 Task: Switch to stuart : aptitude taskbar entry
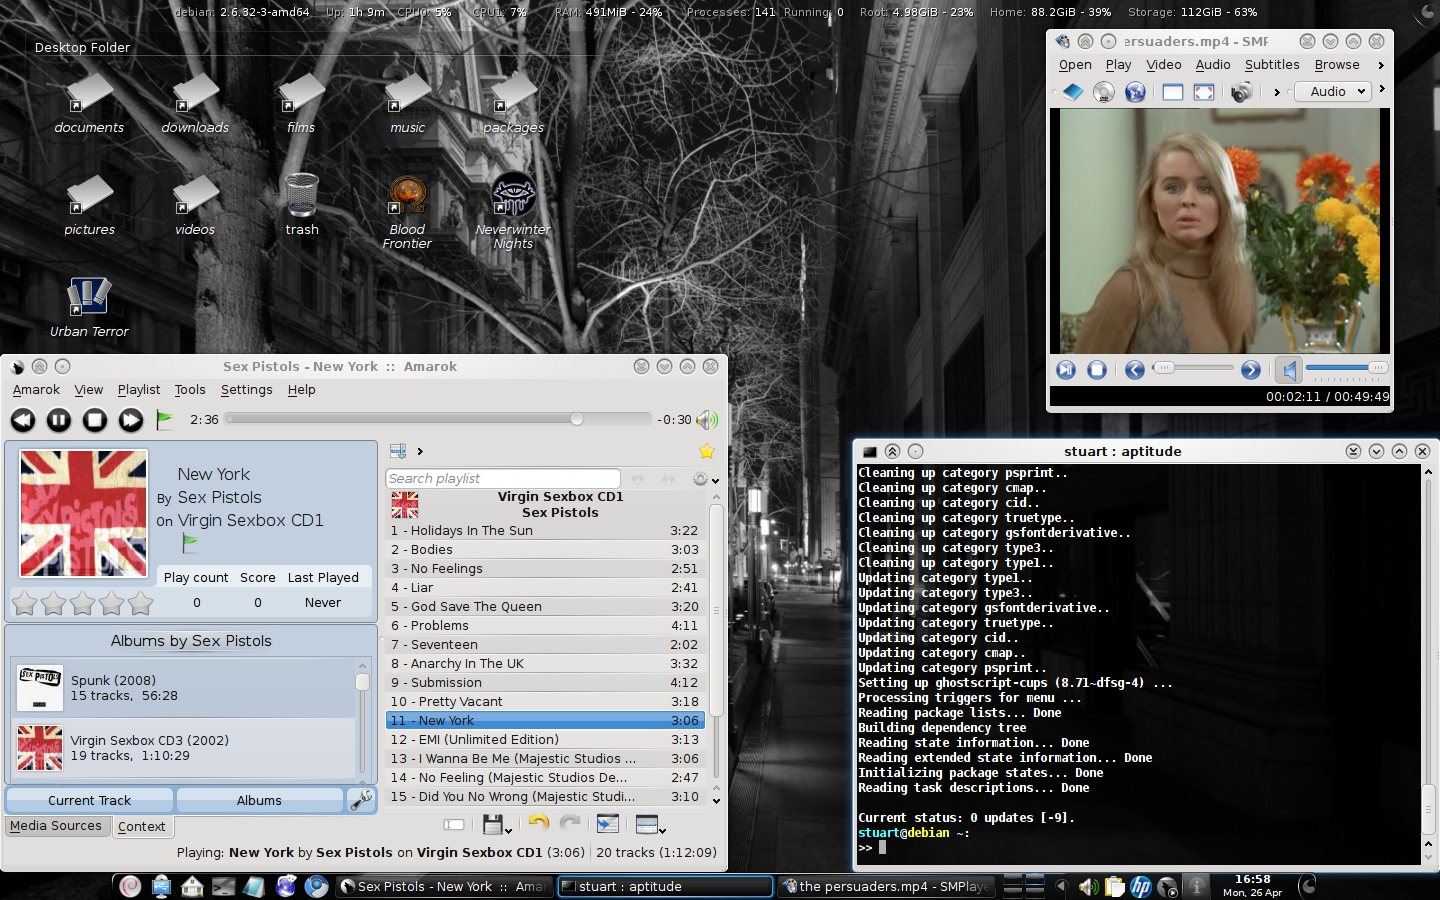click(x=665, y=886)
